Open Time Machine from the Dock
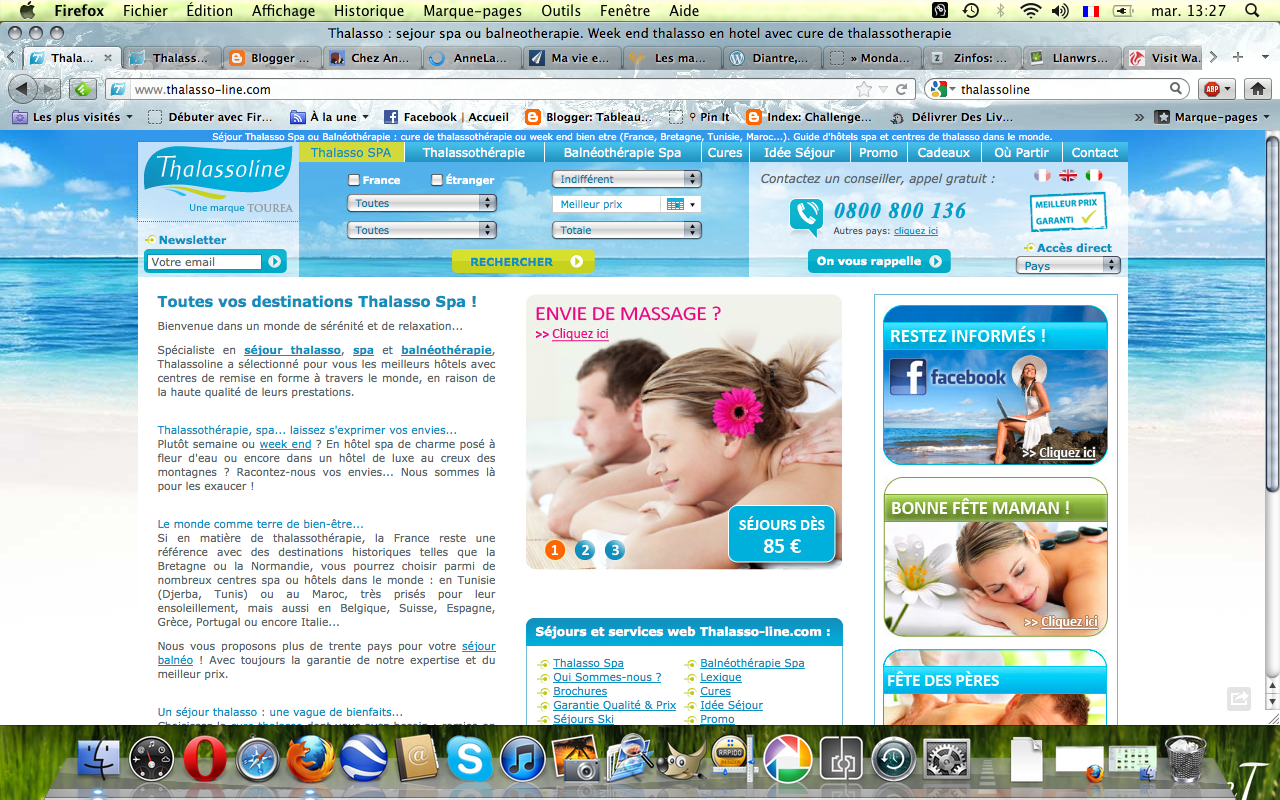The width and height of the screenshot is (1280, 800). coord(894,760)
